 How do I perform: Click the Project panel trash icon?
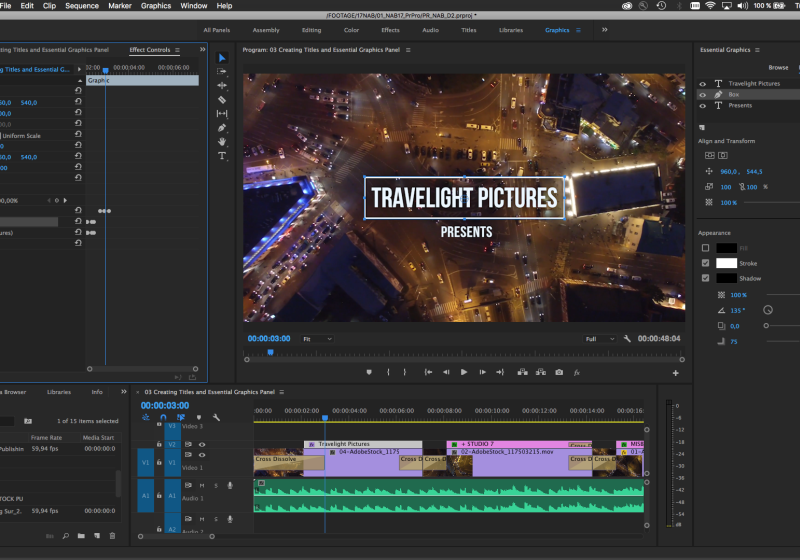(x=112, y=536)
